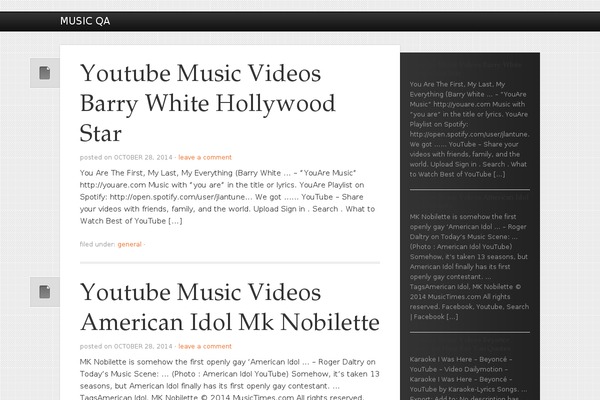Click the main excerpt starting 'MK Nobilette is somehow the first'
The image size is (600, 400).
pyautogui.click(x=230, y=379)
